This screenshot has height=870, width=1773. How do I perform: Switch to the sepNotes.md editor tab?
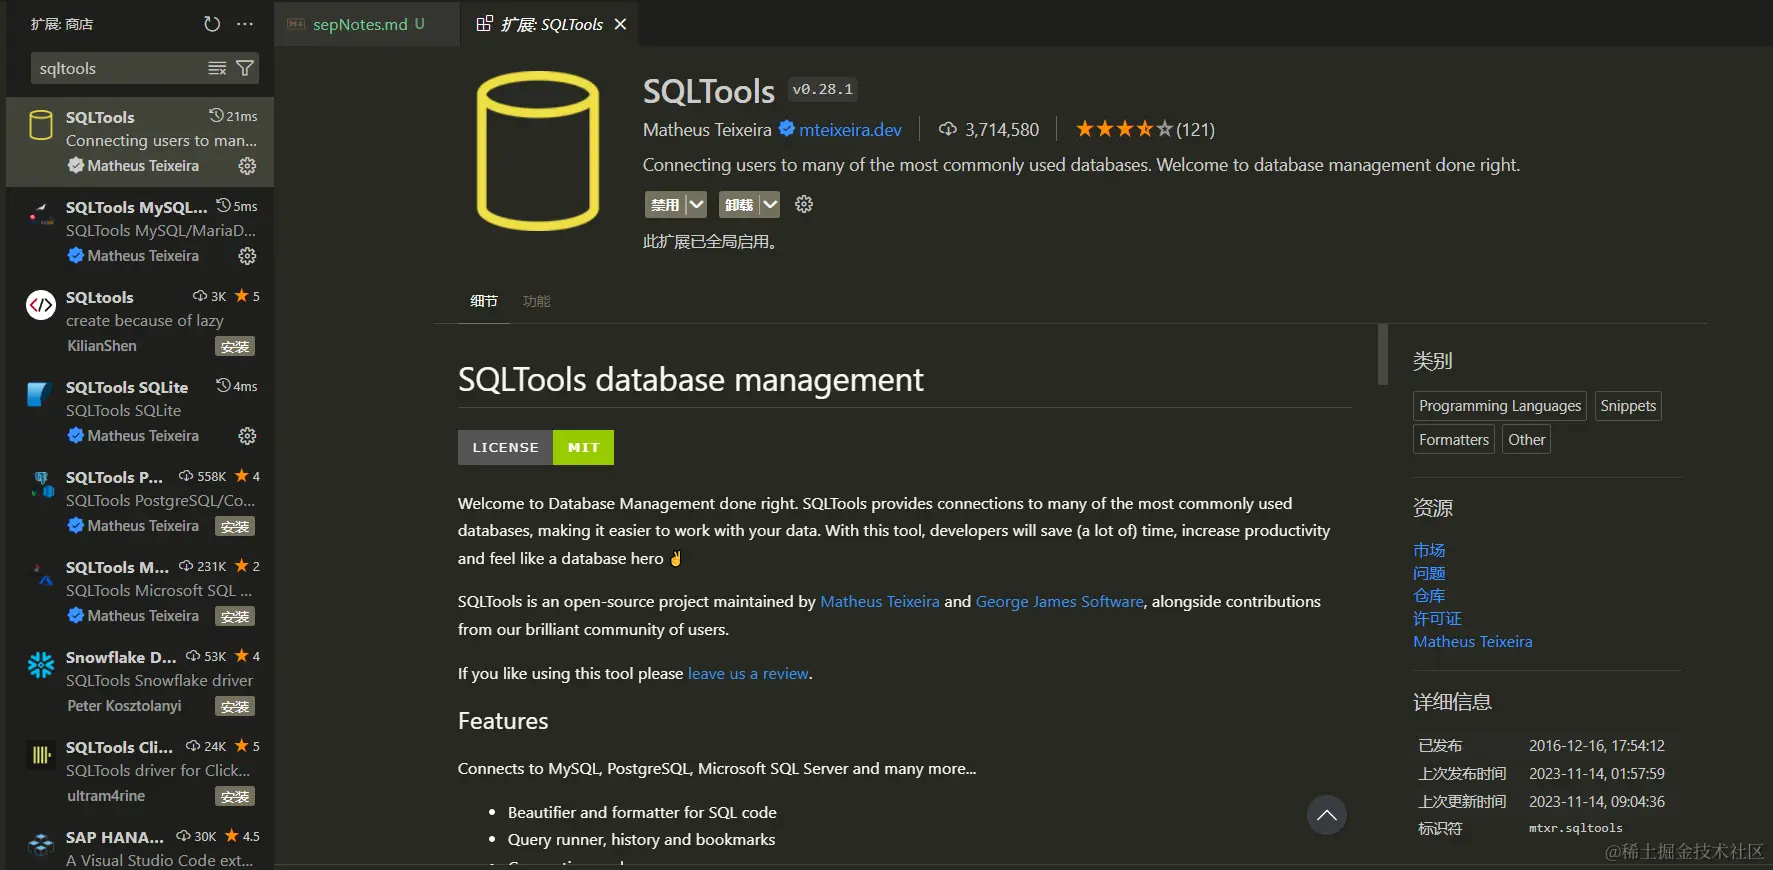pyautogui.click(x=366, y=24)
